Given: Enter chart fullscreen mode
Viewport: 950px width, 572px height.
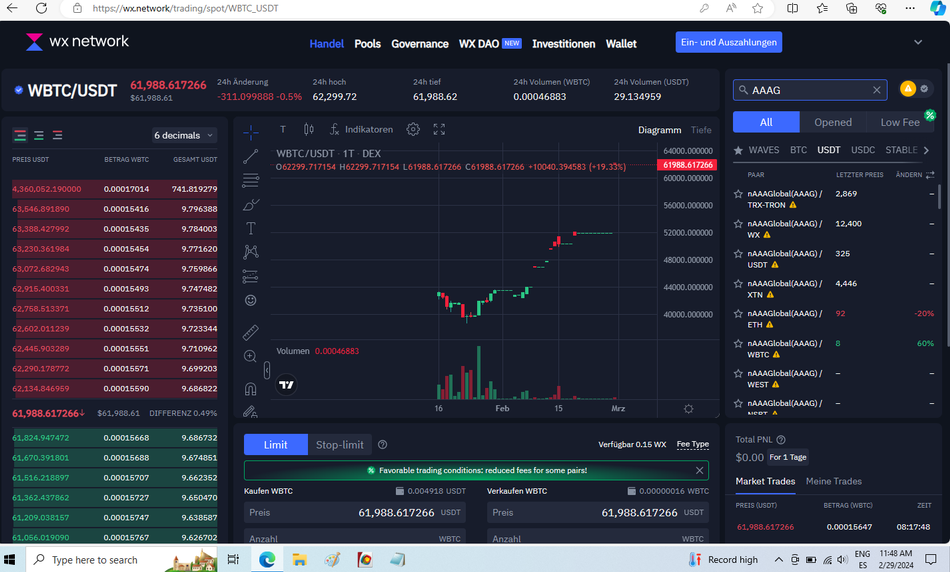Looking at the screenshot, I should coord(439,129).
